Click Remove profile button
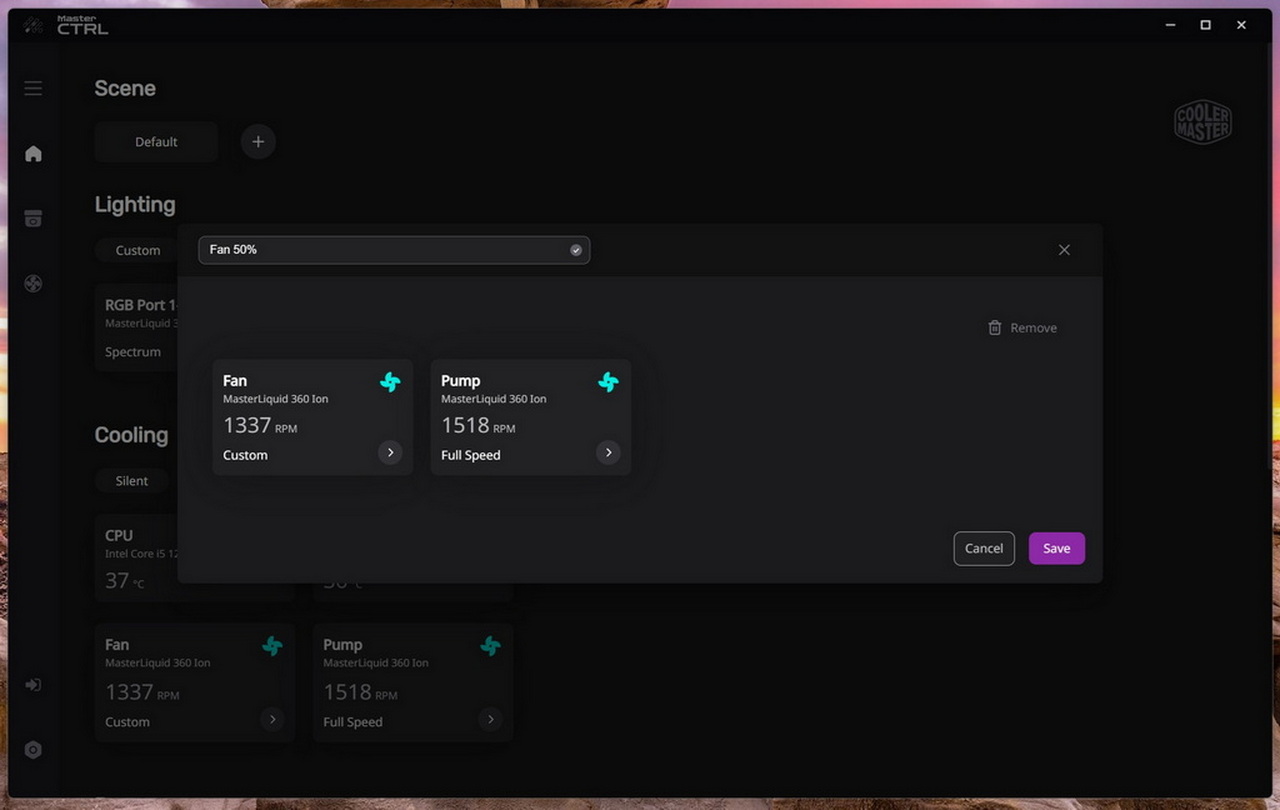The image size is (1280, 810). [1022, 328]
